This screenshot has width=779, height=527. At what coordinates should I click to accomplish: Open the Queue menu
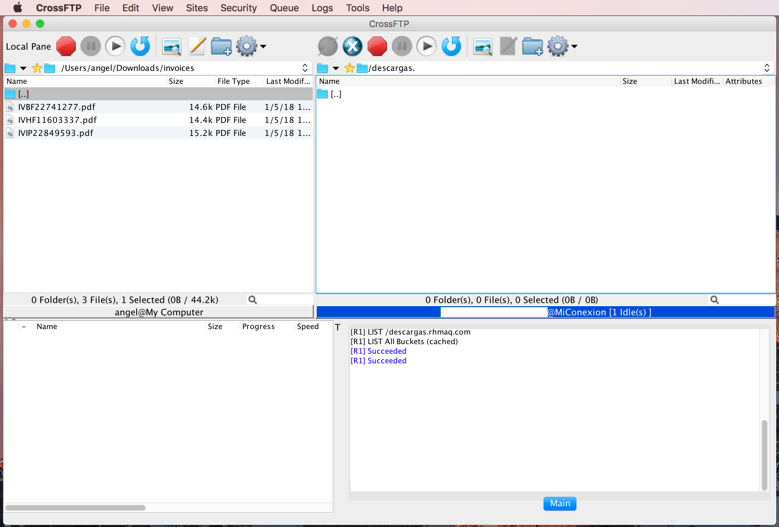pos(284,8)
